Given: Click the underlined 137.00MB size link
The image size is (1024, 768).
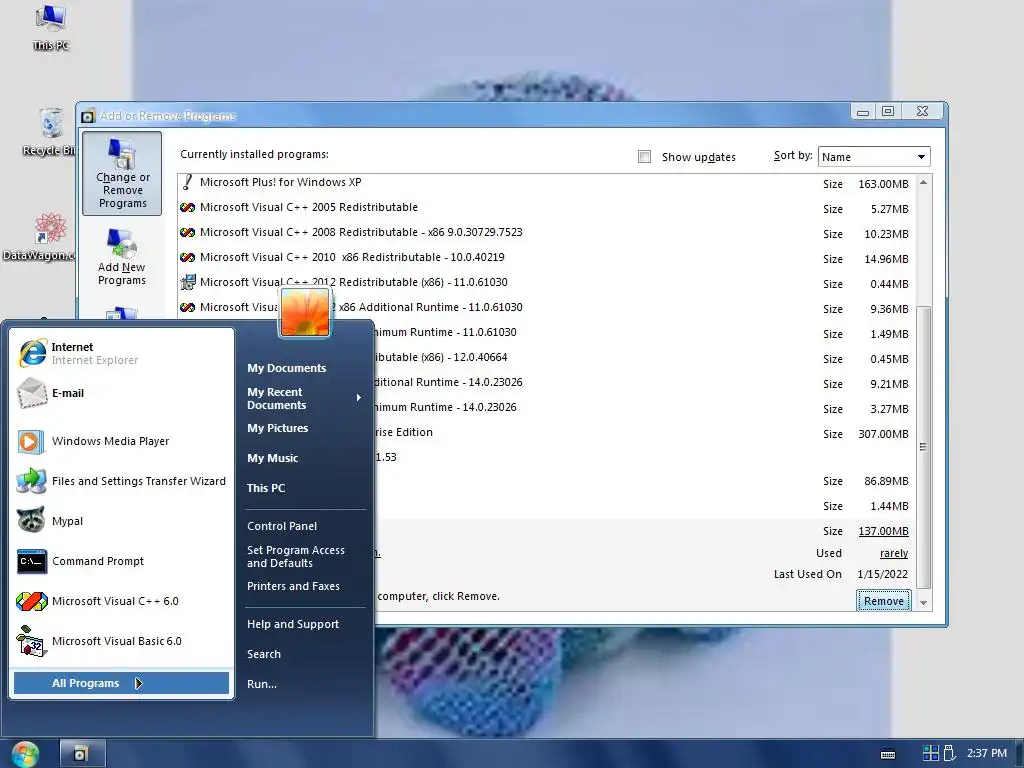Looking at the screenshot, I should click(x=883, y=531).
